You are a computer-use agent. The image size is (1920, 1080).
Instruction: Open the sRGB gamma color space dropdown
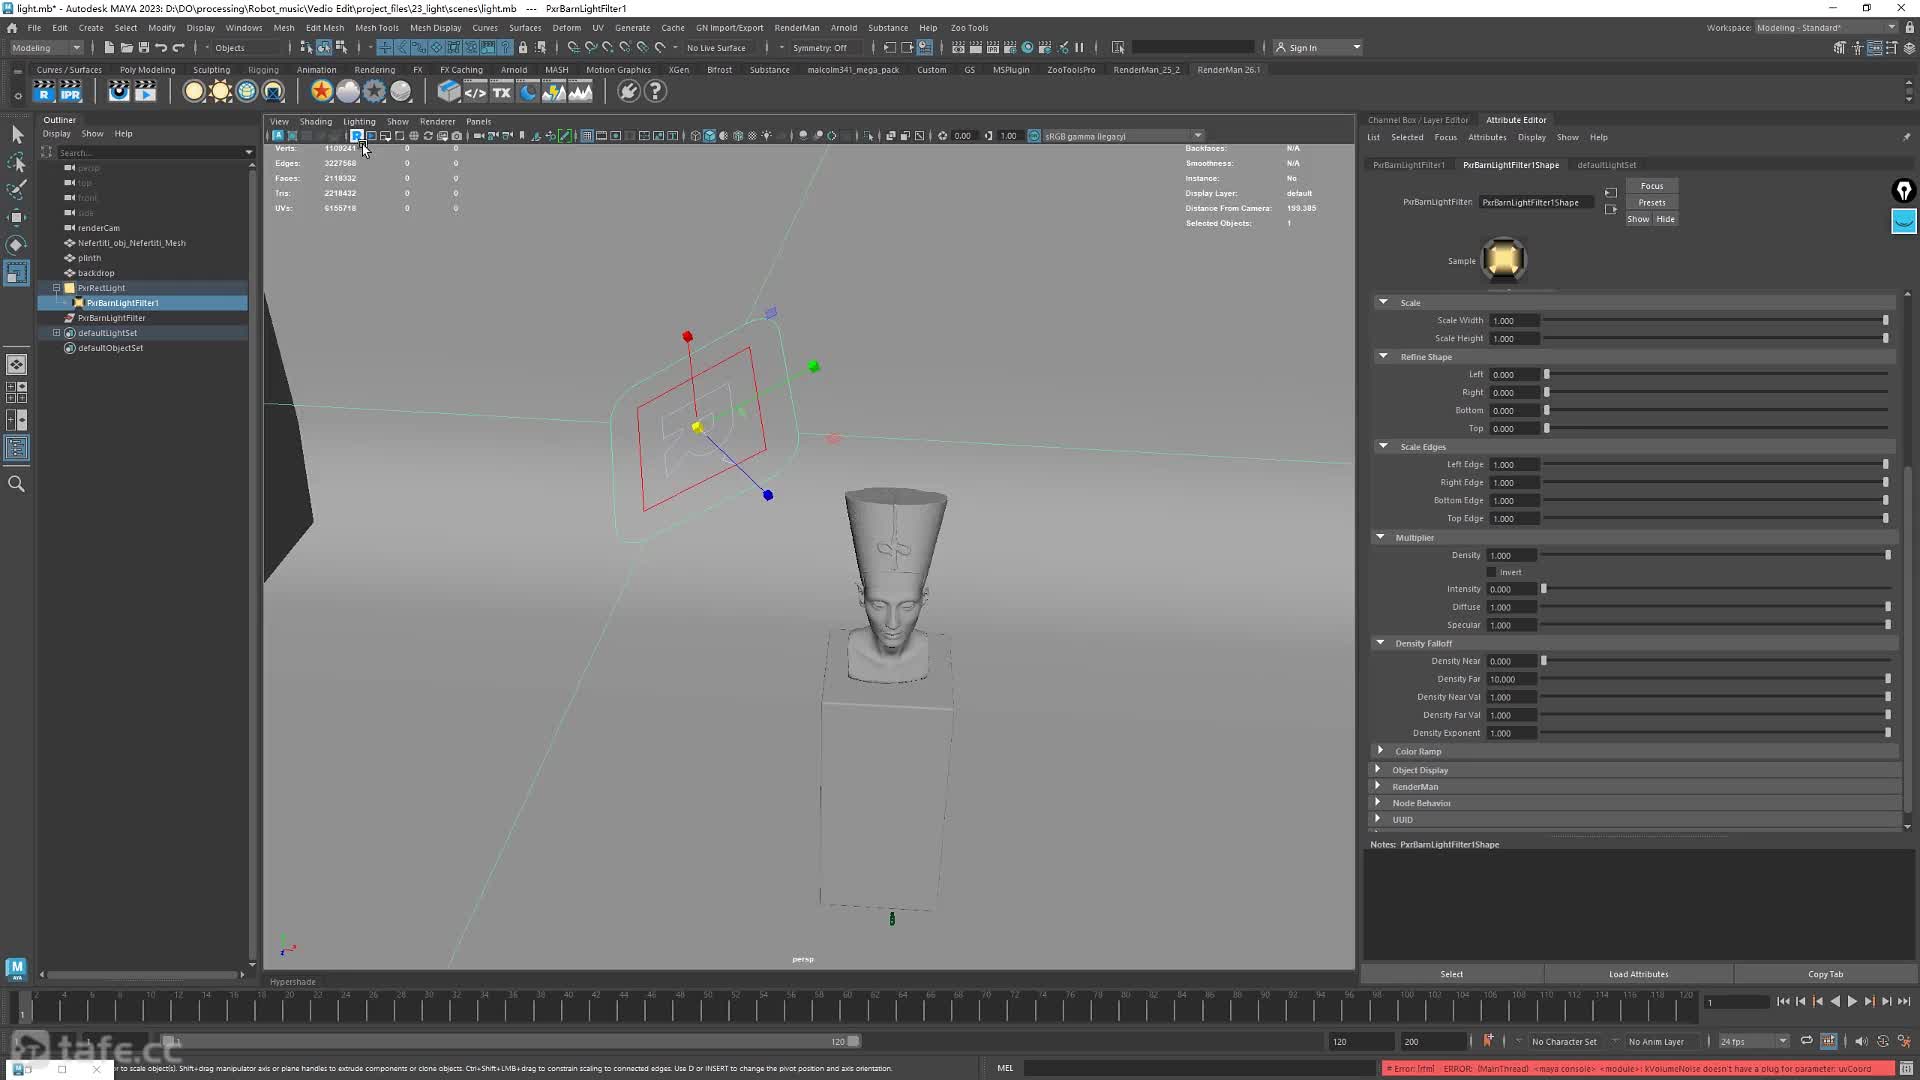click(1123, 136)
